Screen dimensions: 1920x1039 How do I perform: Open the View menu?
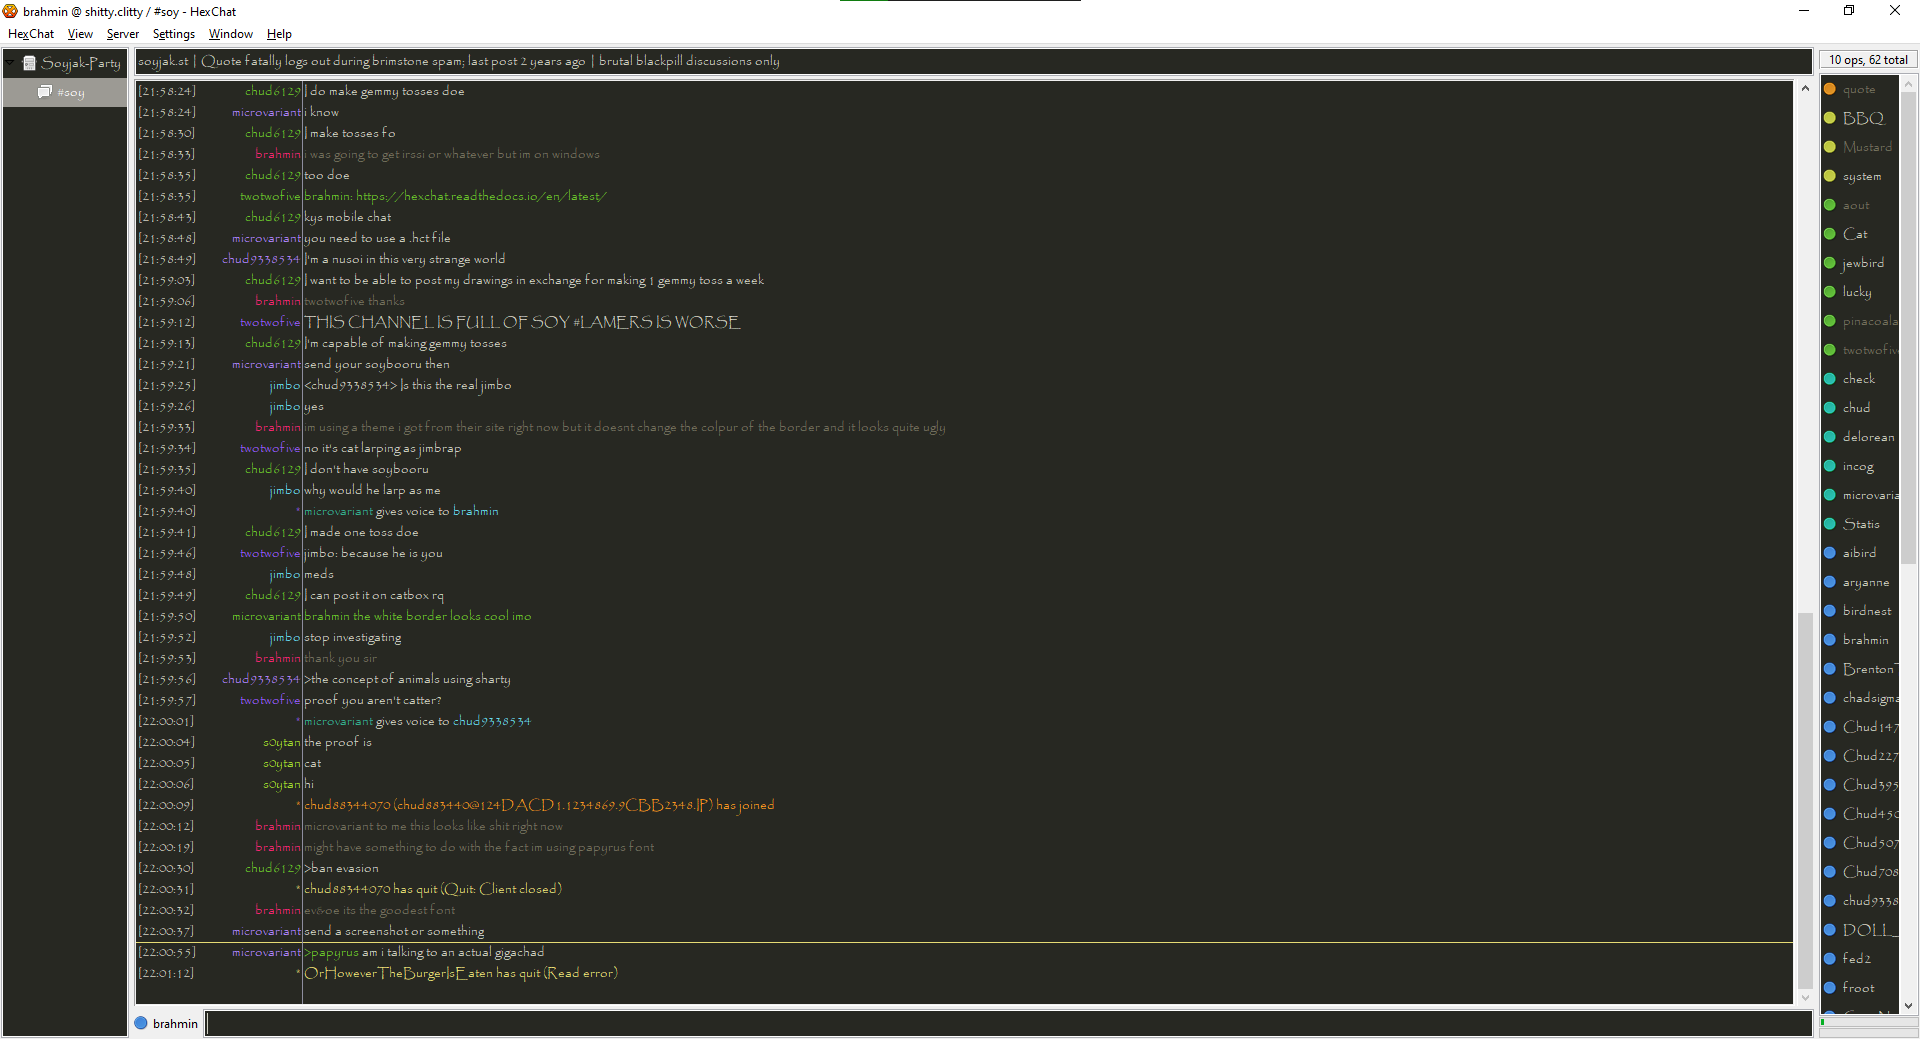click(x=80, y=34)
